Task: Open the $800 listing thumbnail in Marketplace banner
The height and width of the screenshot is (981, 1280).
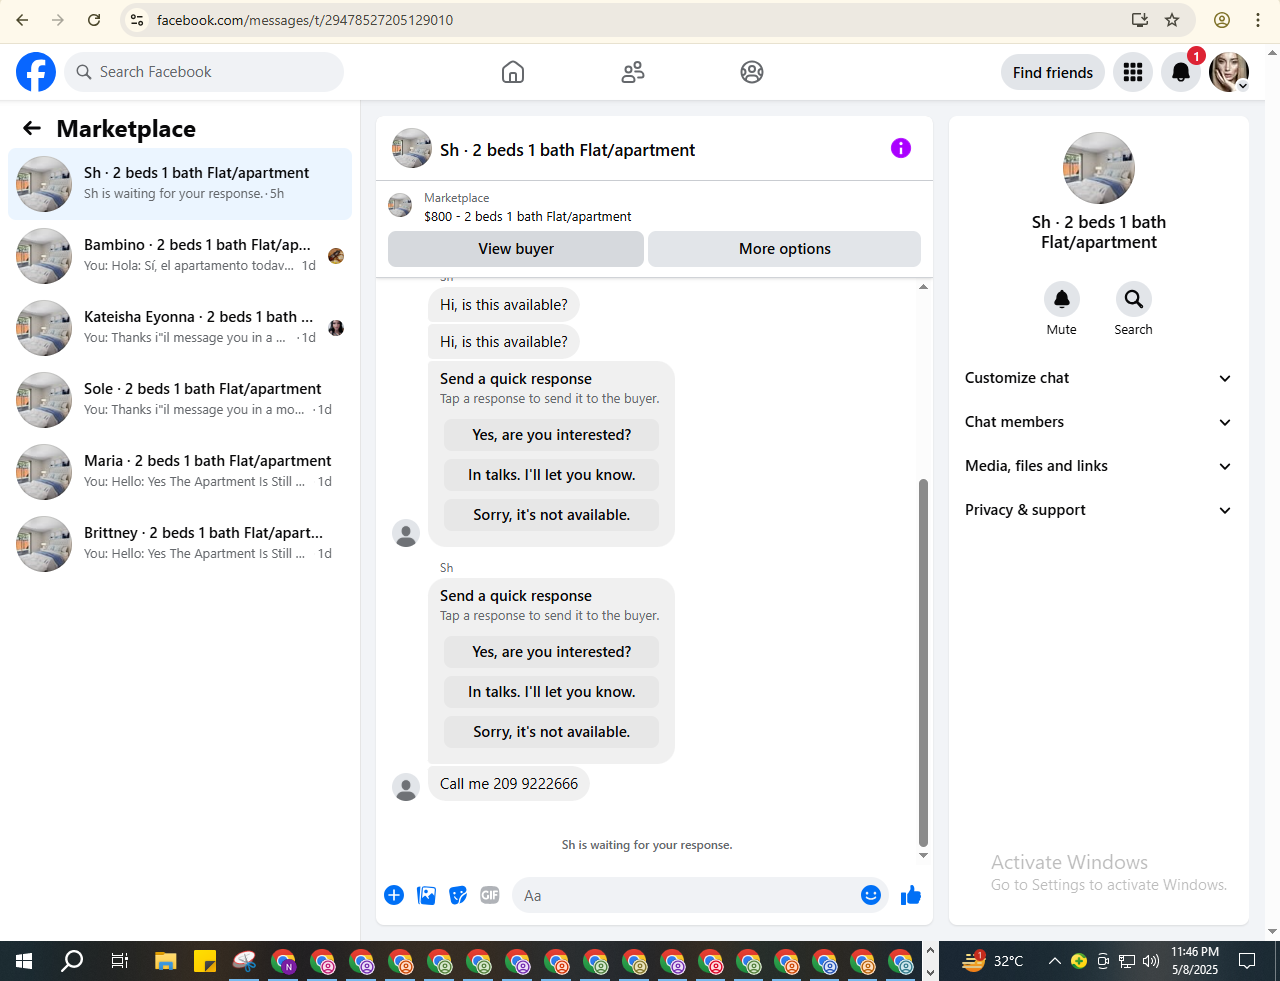Action: point(400,206)
